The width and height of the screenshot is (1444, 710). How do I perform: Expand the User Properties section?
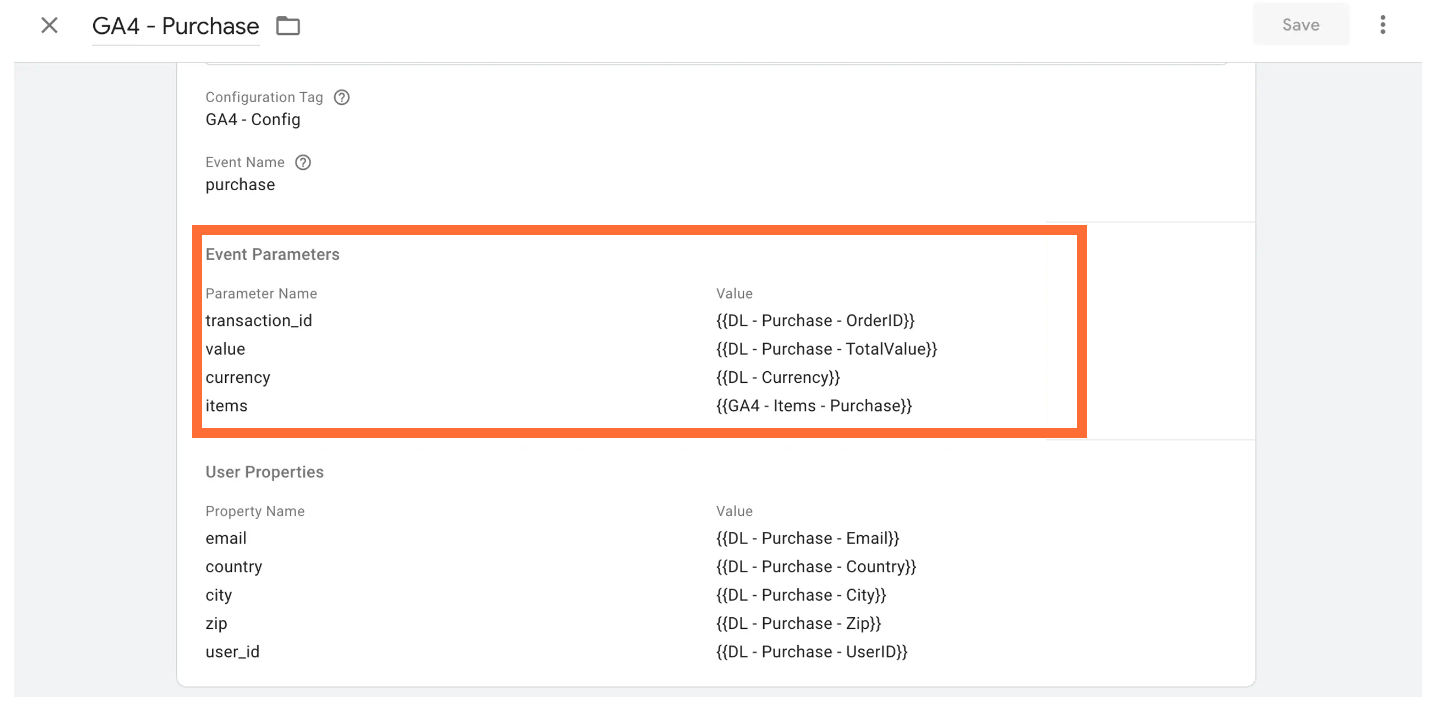264,471
